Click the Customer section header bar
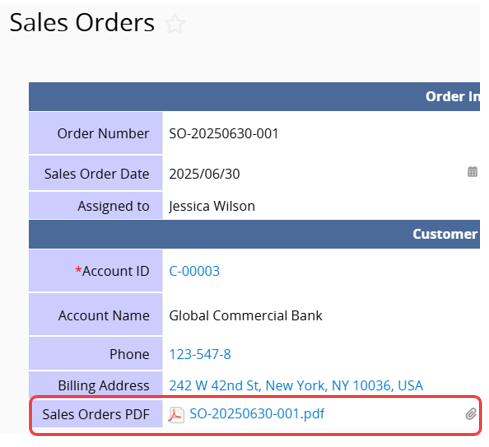Image resolution: width=489 pixels, height=447 pixels. click(x=254, y=234)
